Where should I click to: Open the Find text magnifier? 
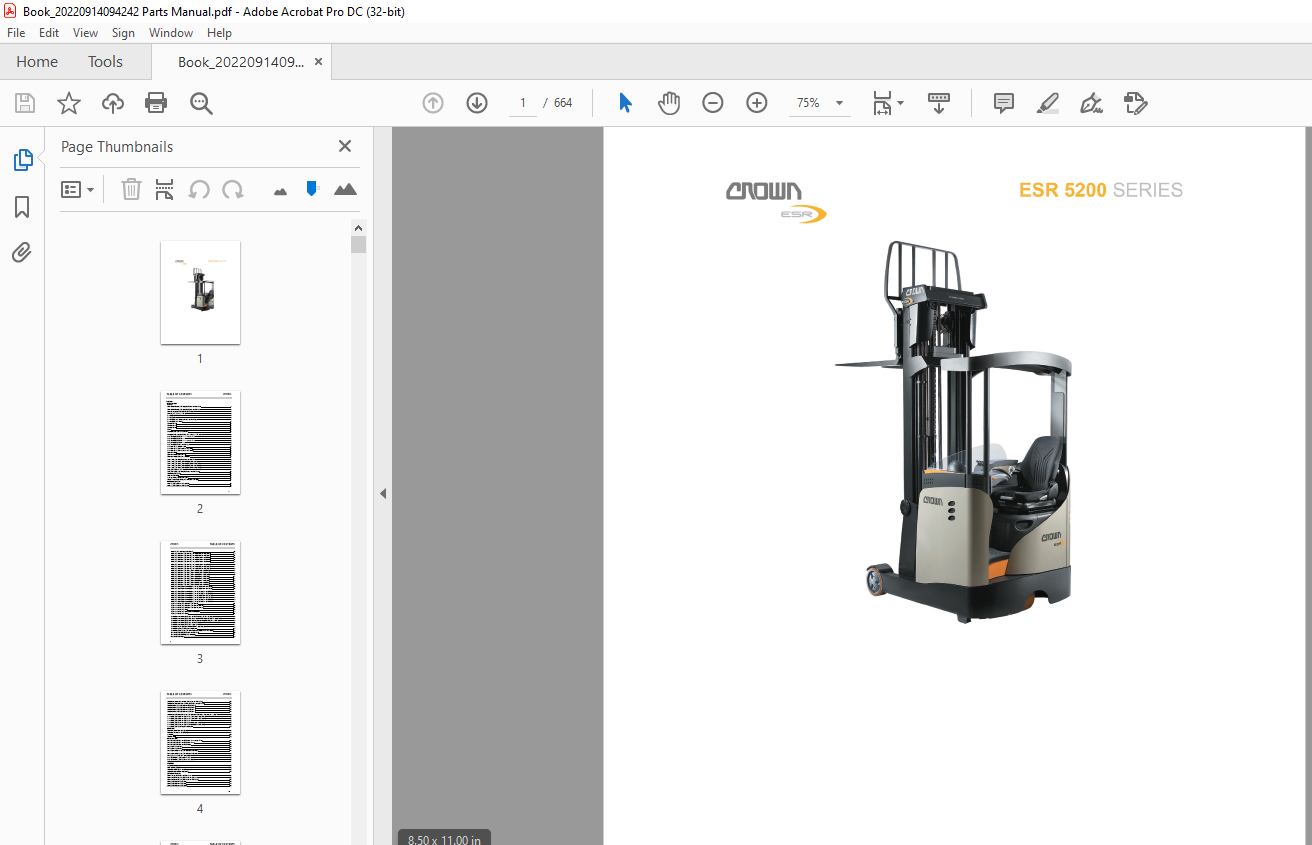coord(202,103)
